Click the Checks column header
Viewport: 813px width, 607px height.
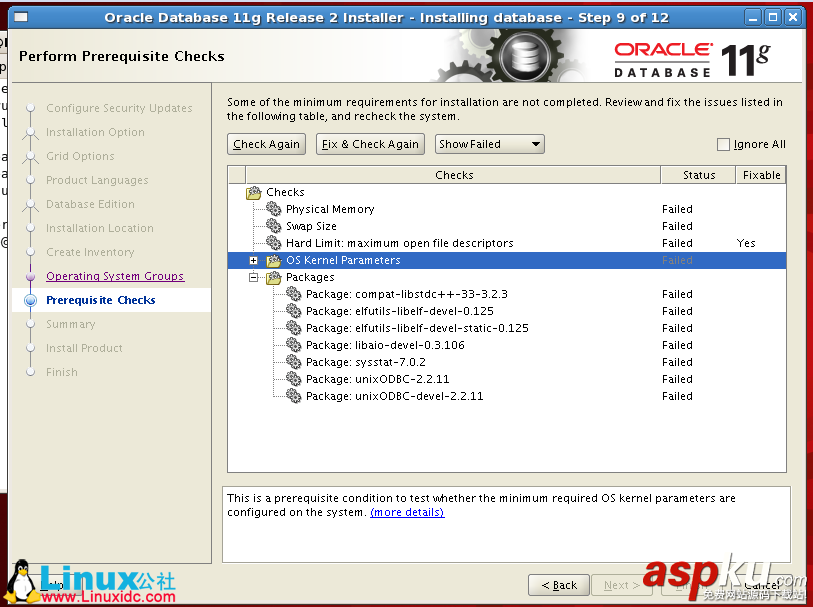pyautogui.click(x=454, y=175)
